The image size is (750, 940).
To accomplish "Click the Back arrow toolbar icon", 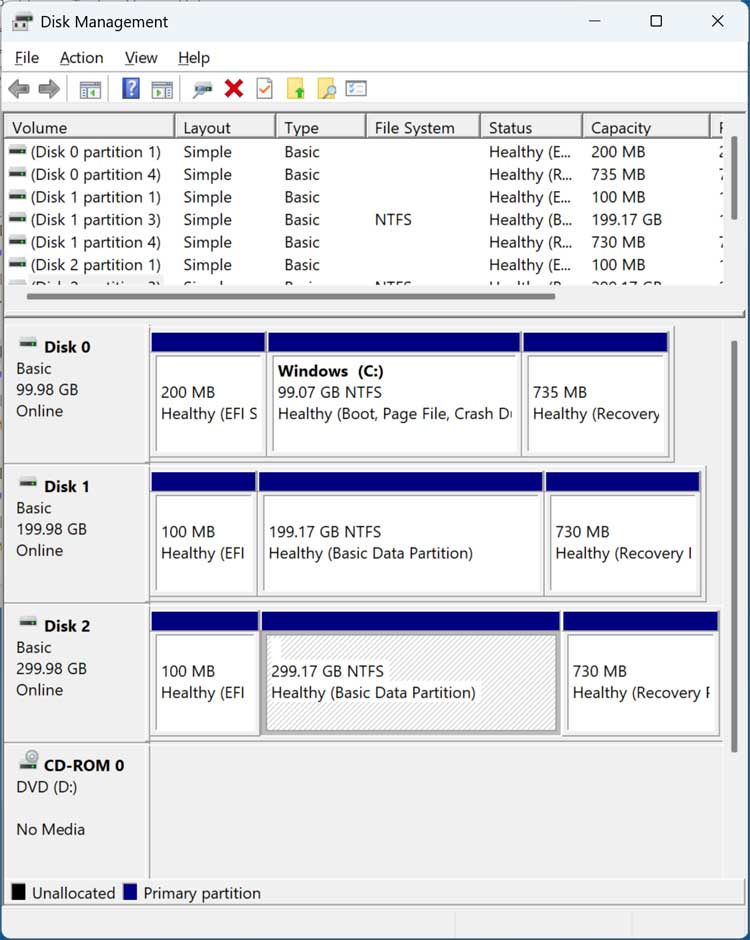I will 19,89.
